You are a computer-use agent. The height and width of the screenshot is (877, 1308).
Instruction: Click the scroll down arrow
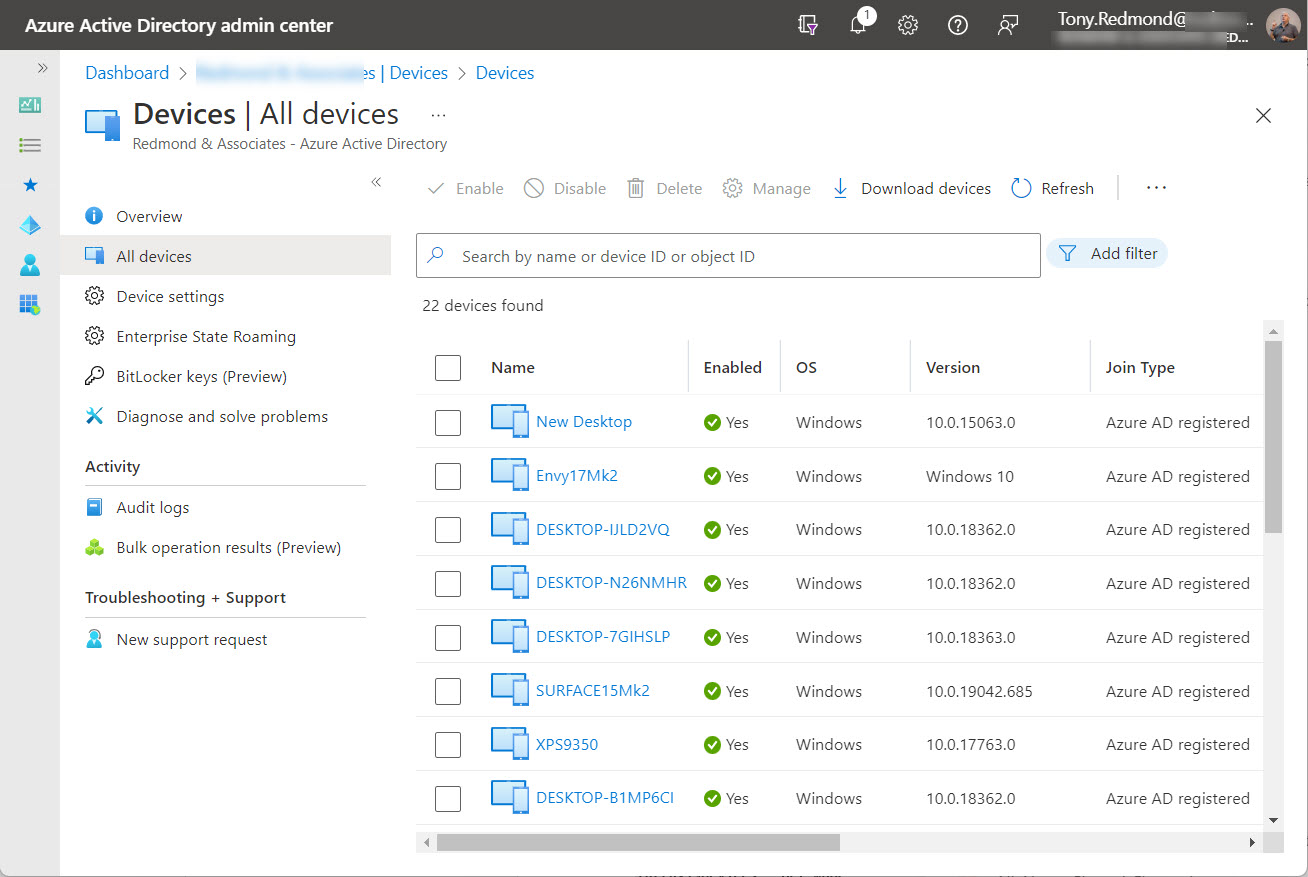point(1273,820)
